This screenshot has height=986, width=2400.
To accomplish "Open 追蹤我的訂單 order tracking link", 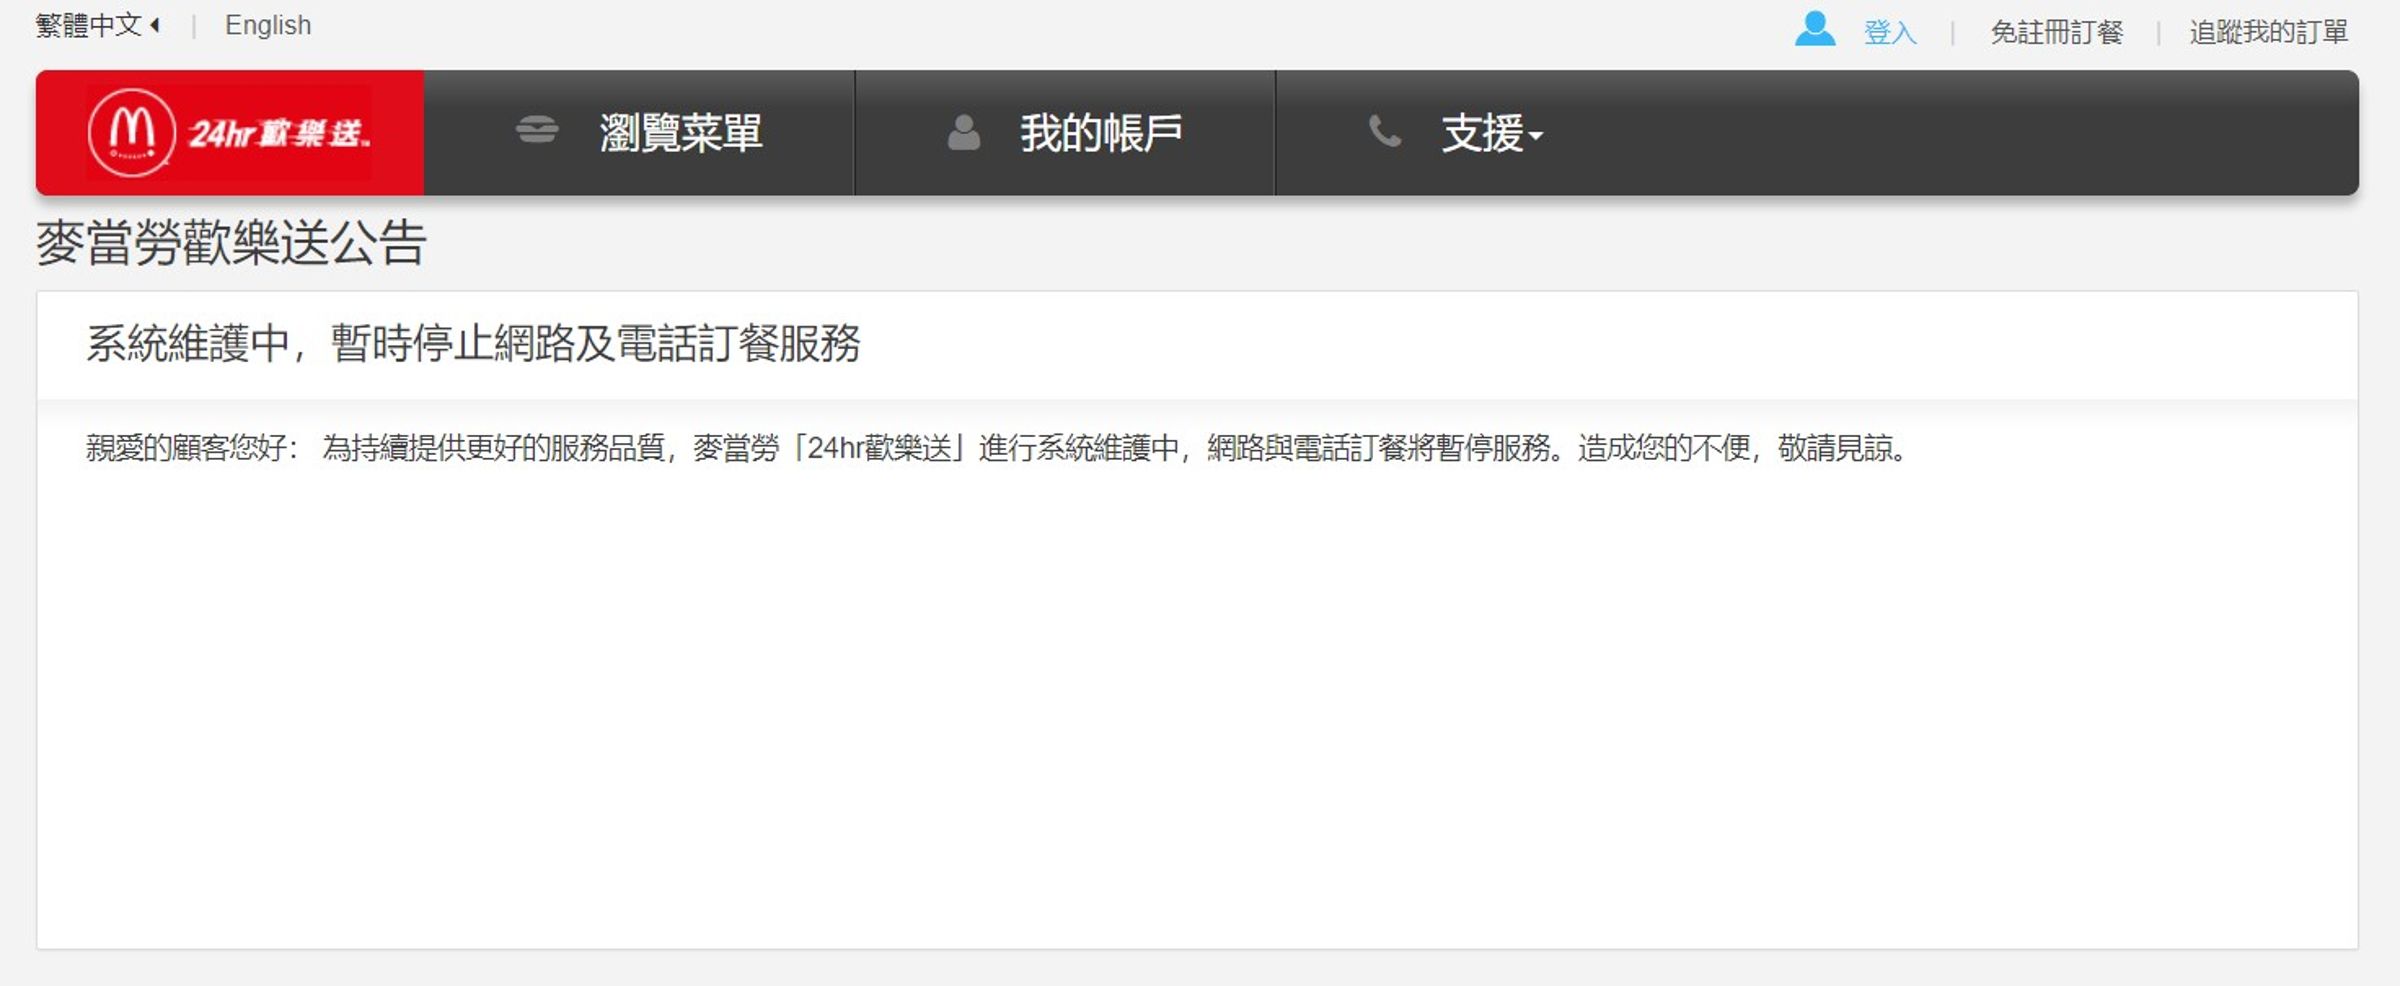I will (2269, 32).
